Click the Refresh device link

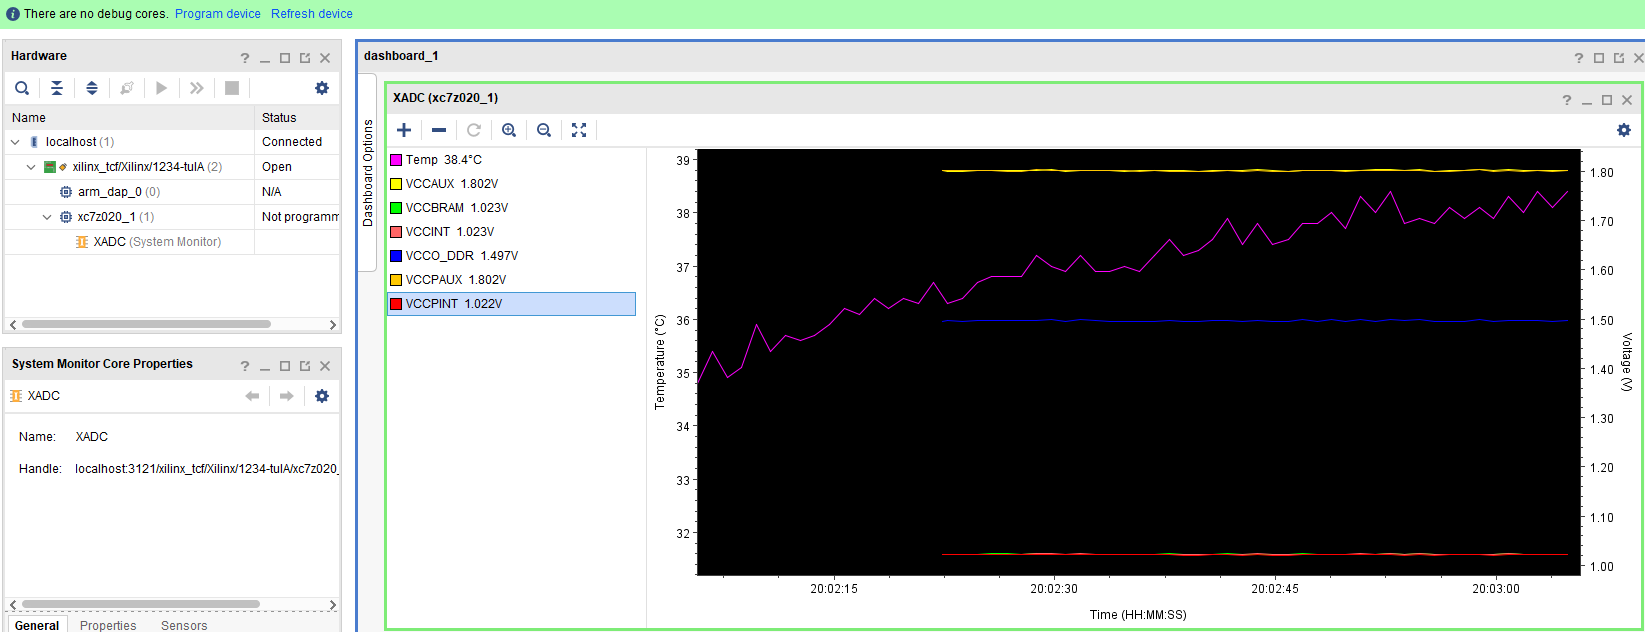[311, 14]
